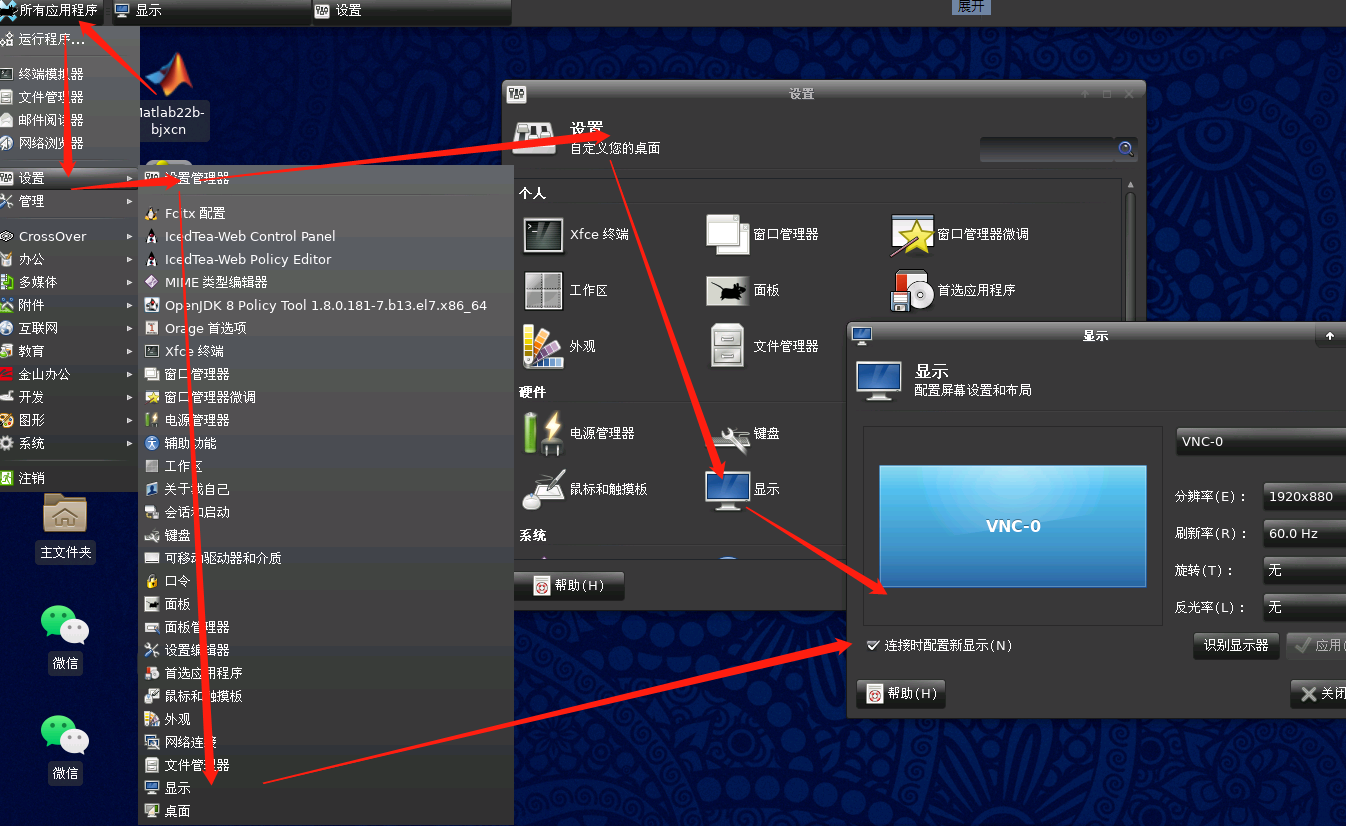
Task: Open 窗口管理器 icon in Settings window
Action: click(727, 234)
